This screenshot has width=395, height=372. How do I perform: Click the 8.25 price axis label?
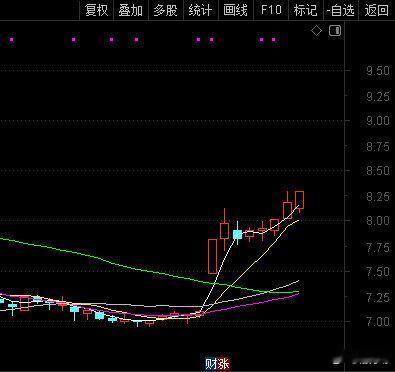pos(378,196)
